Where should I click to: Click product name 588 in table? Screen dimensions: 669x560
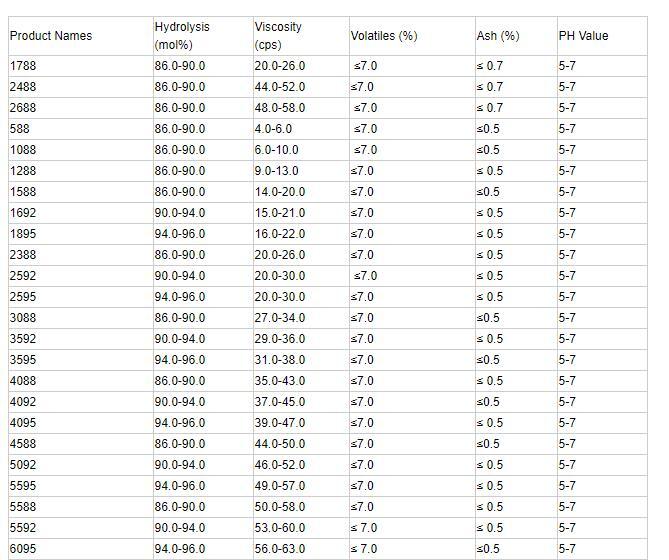click(x=20, y=129)
